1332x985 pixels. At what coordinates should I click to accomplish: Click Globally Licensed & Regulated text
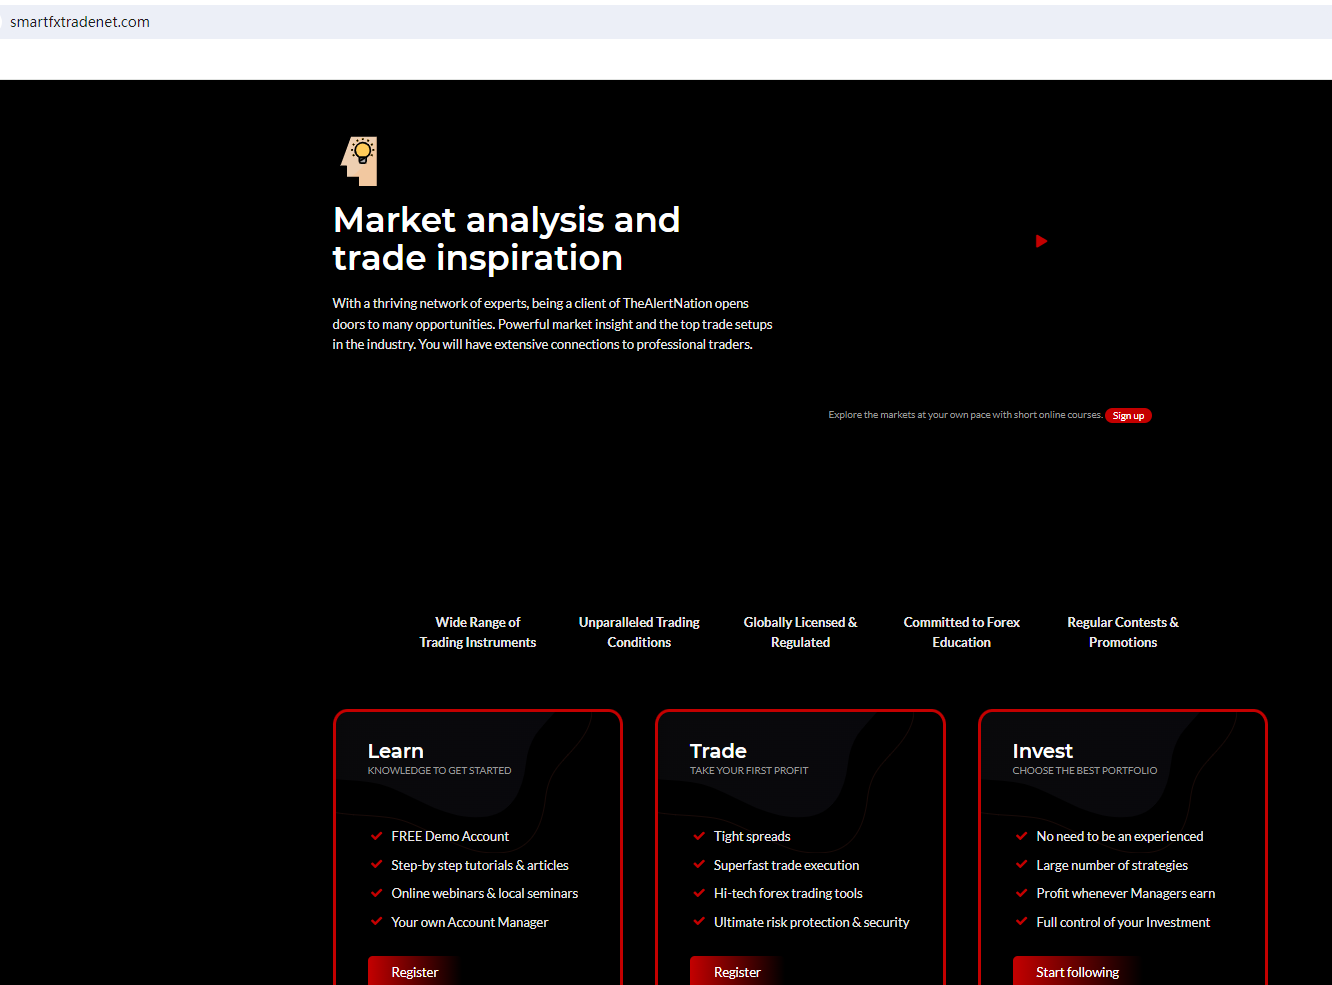[800, 632]
